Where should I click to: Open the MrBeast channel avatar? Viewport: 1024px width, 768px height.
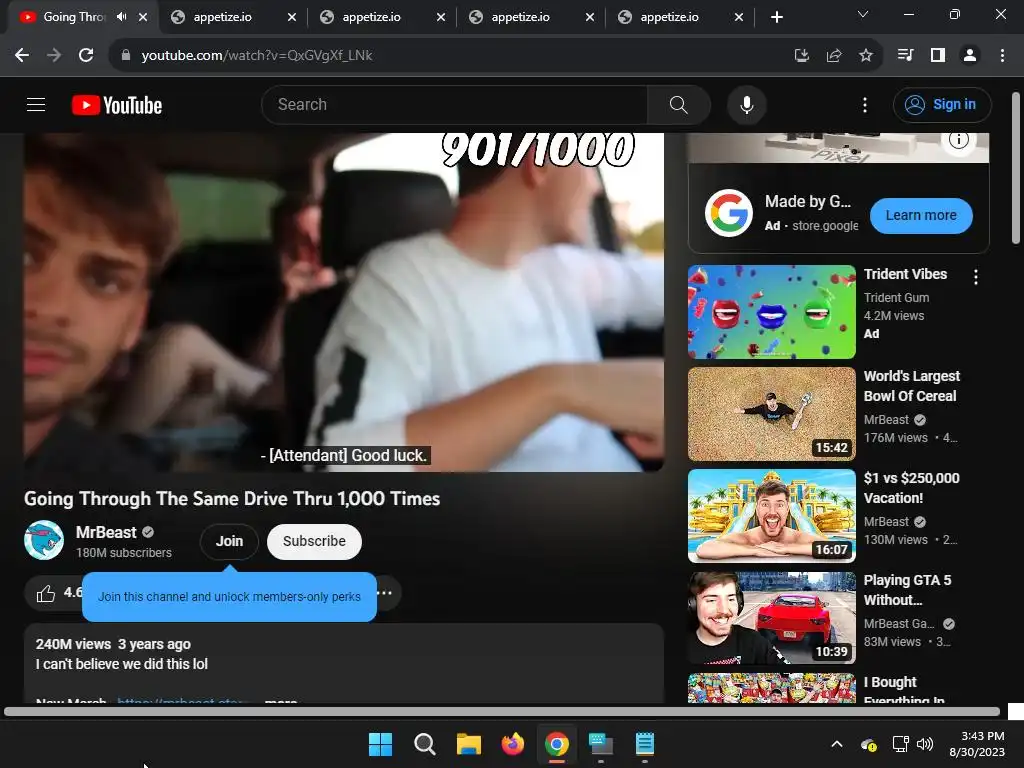[44, 540]
